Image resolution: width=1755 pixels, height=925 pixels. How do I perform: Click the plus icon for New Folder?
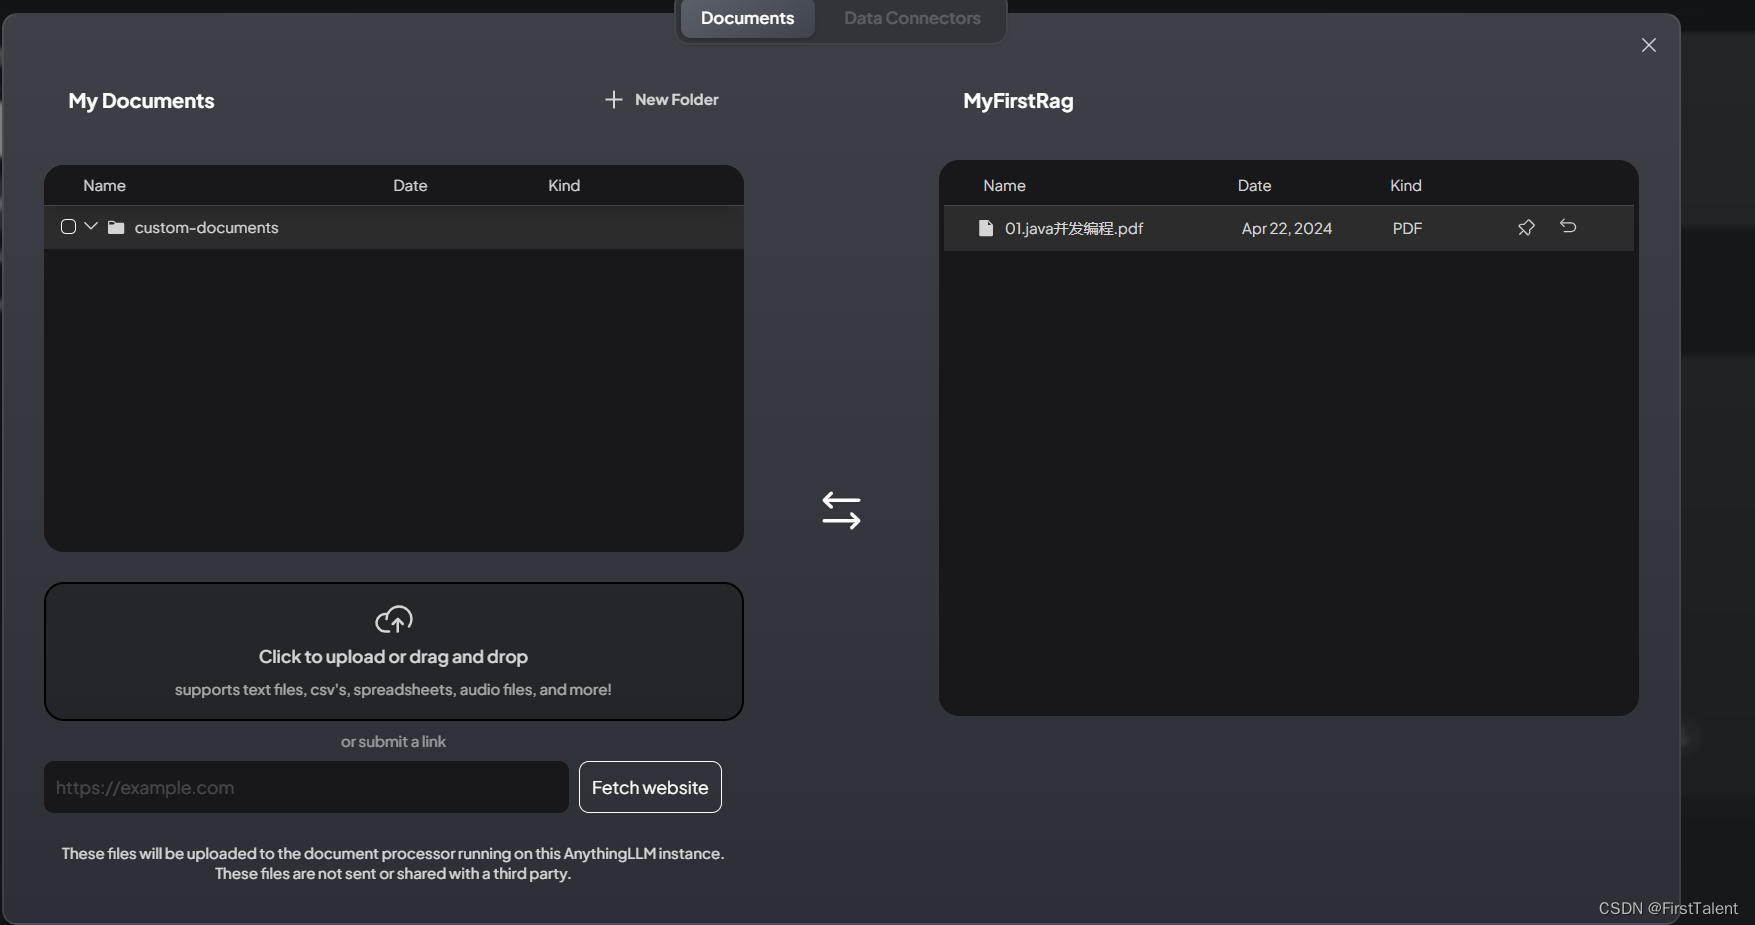click(x=614, y=99)
